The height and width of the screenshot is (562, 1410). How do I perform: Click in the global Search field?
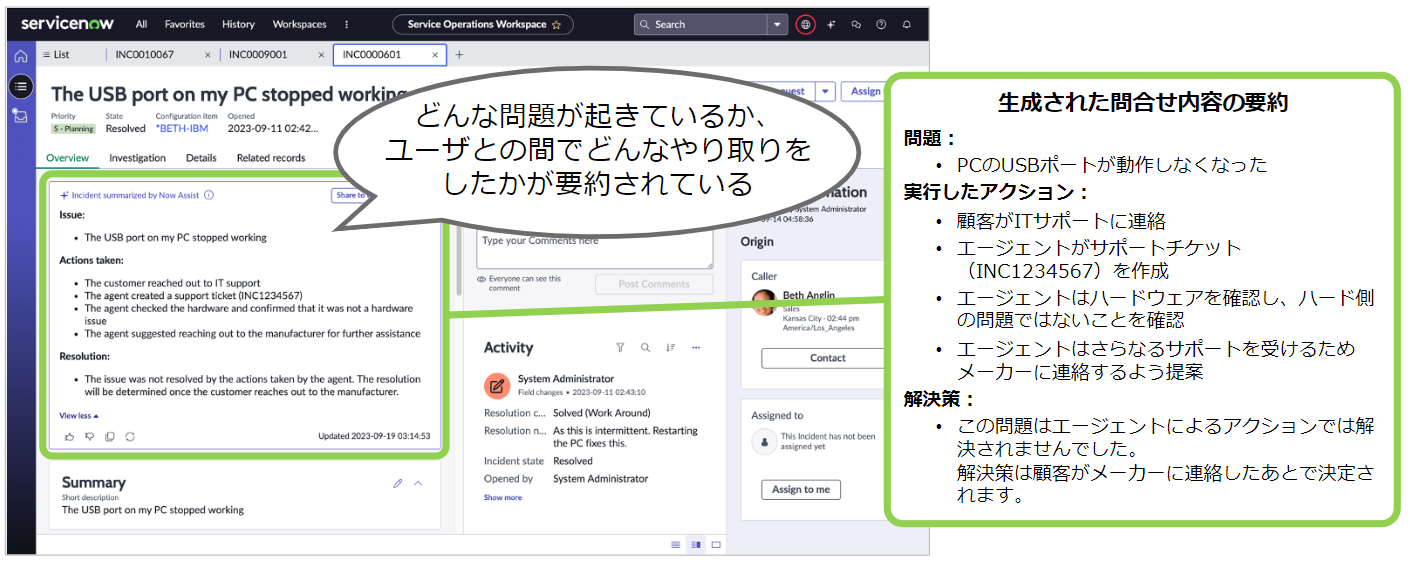[701, 24]
